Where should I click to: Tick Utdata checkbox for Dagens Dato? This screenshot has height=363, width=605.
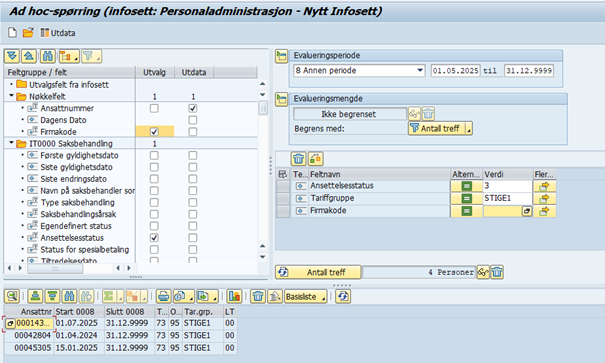[193, 120]
